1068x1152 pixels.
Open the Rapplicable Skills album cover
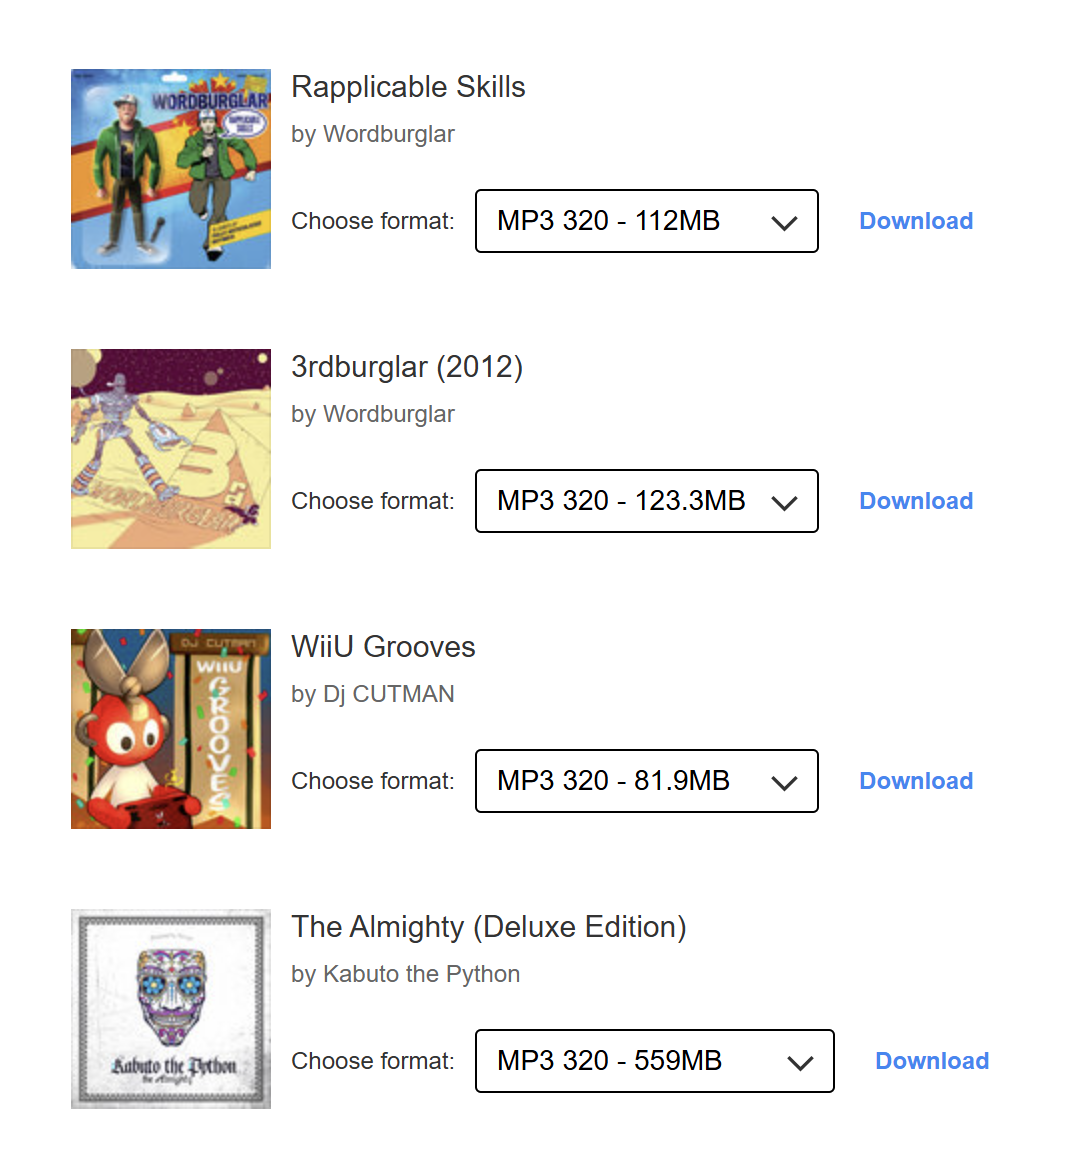pyautogui.click(x=170, y=169)
